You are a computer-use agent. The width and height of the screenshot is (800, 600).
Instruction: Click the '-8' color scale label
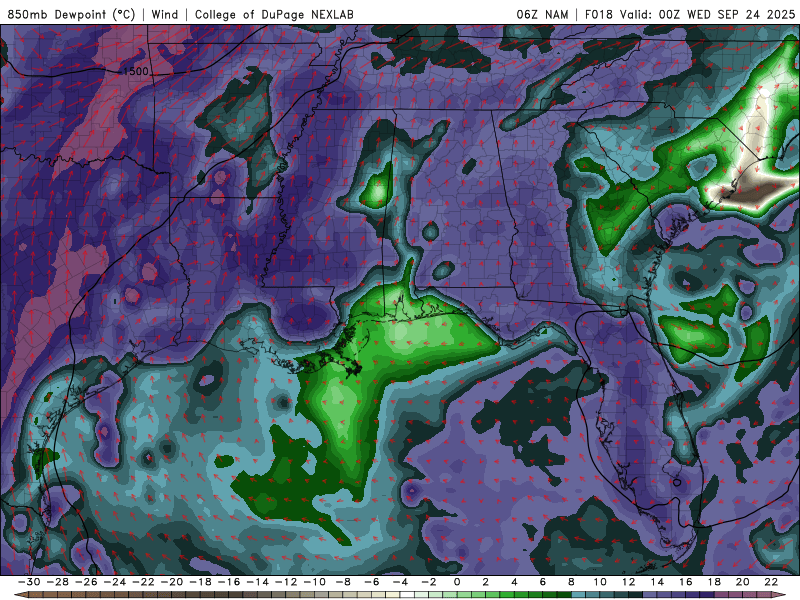point(343,582)
